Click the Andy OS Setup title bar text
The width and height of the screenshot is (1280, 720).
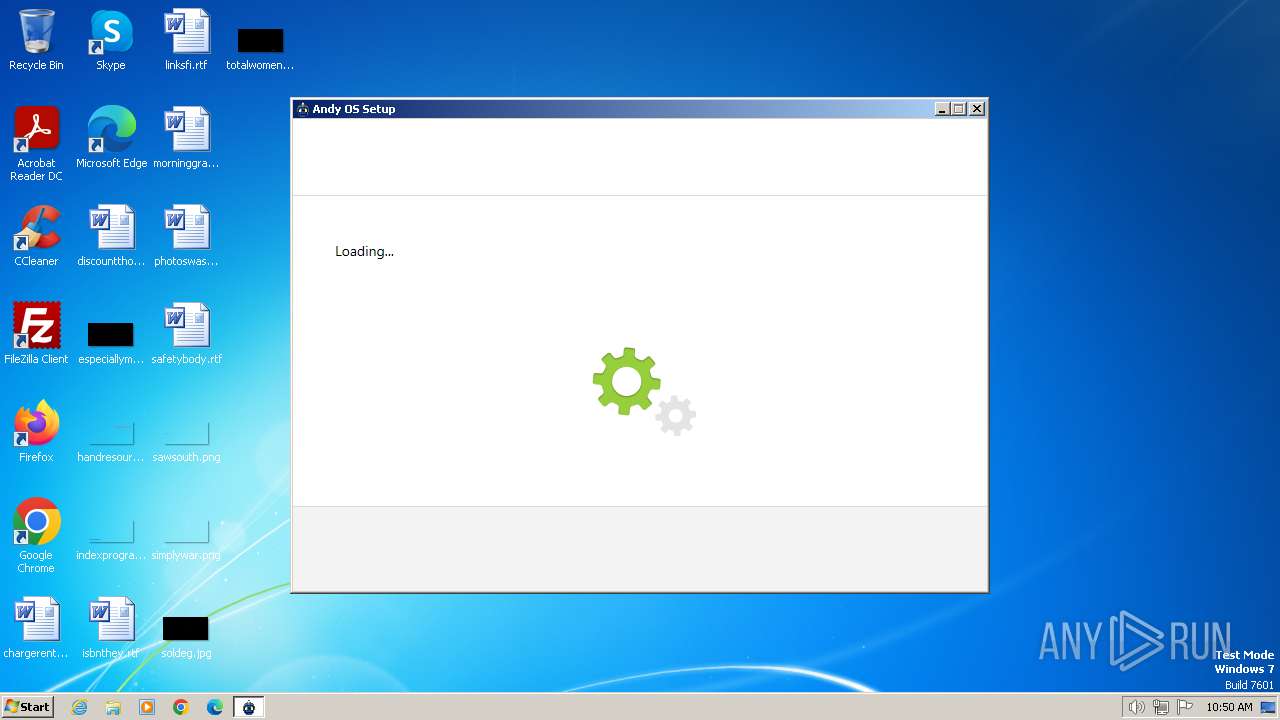click(x=354, y=109)
